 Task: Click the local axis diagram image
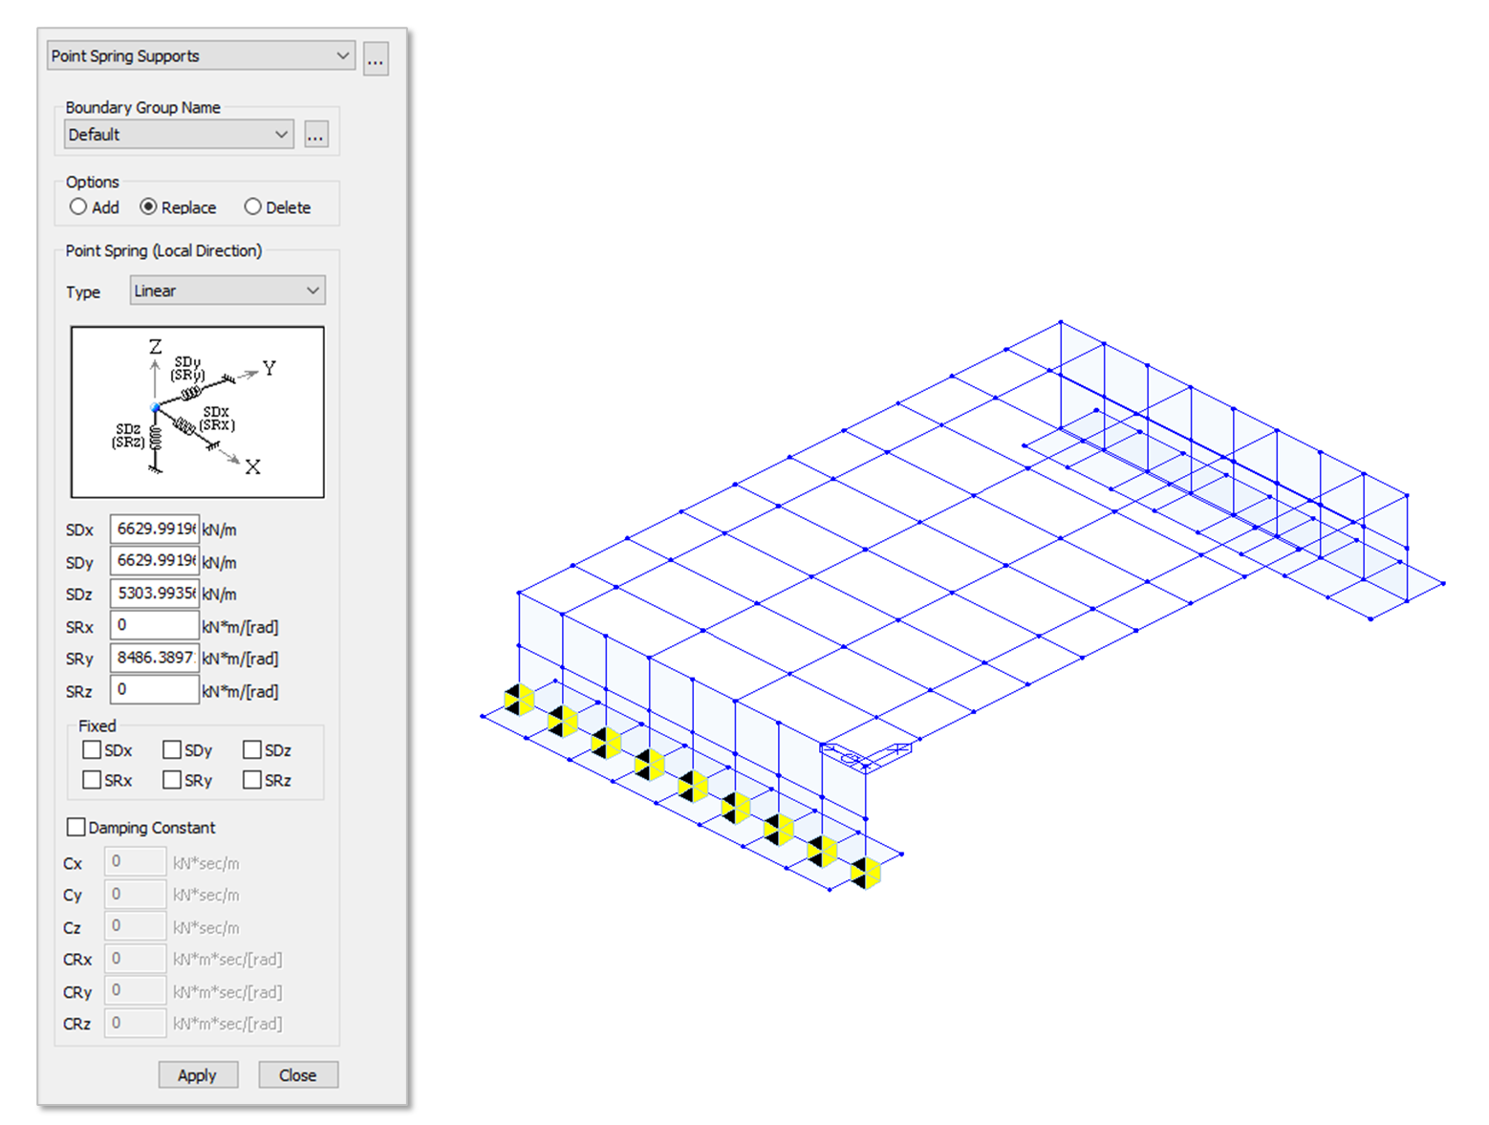[196, 410]
